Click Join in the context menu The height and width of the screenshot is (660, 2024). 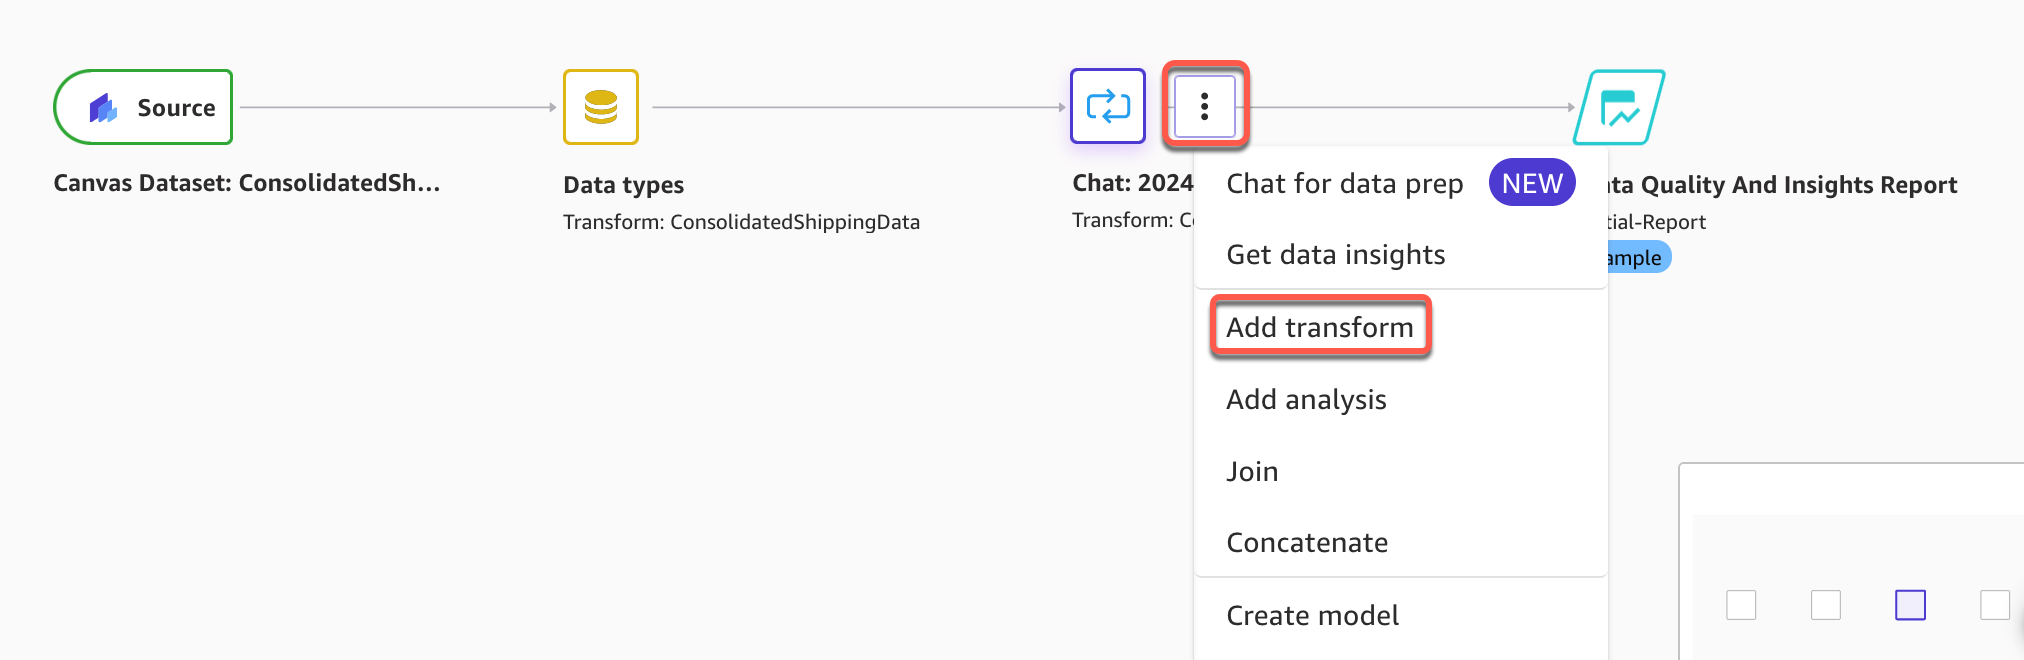[1252, 471]
